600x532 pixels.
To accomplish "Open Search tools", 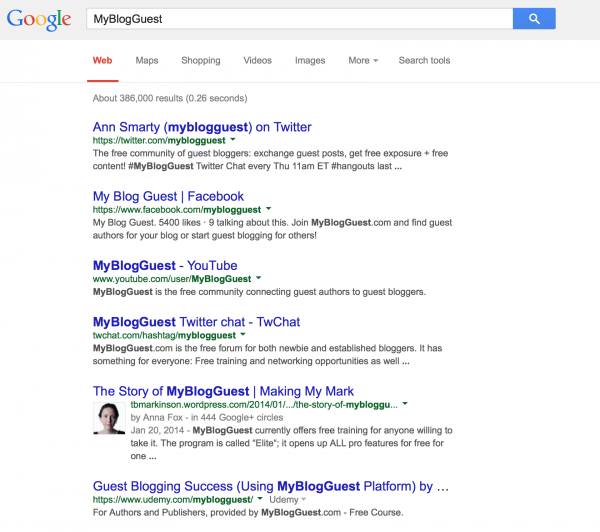I will [424, 60].
